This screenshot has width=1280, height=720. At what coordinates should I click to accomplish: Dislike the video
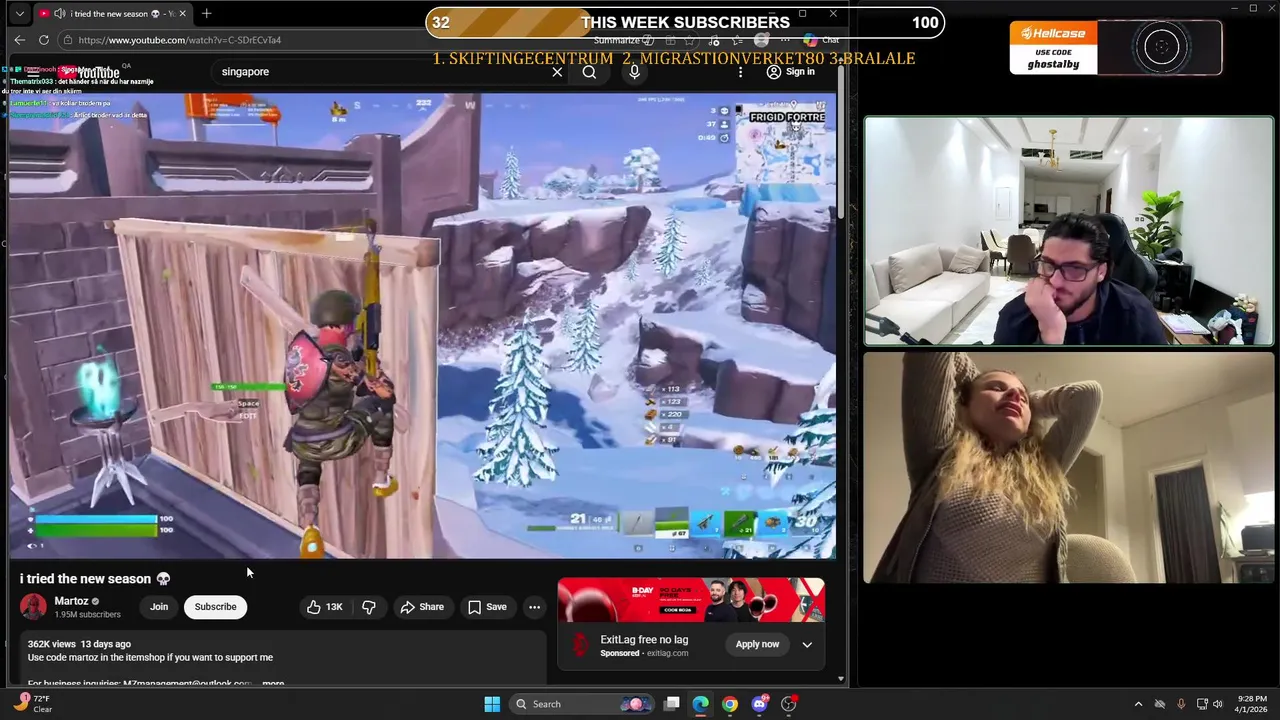[368, 607]
